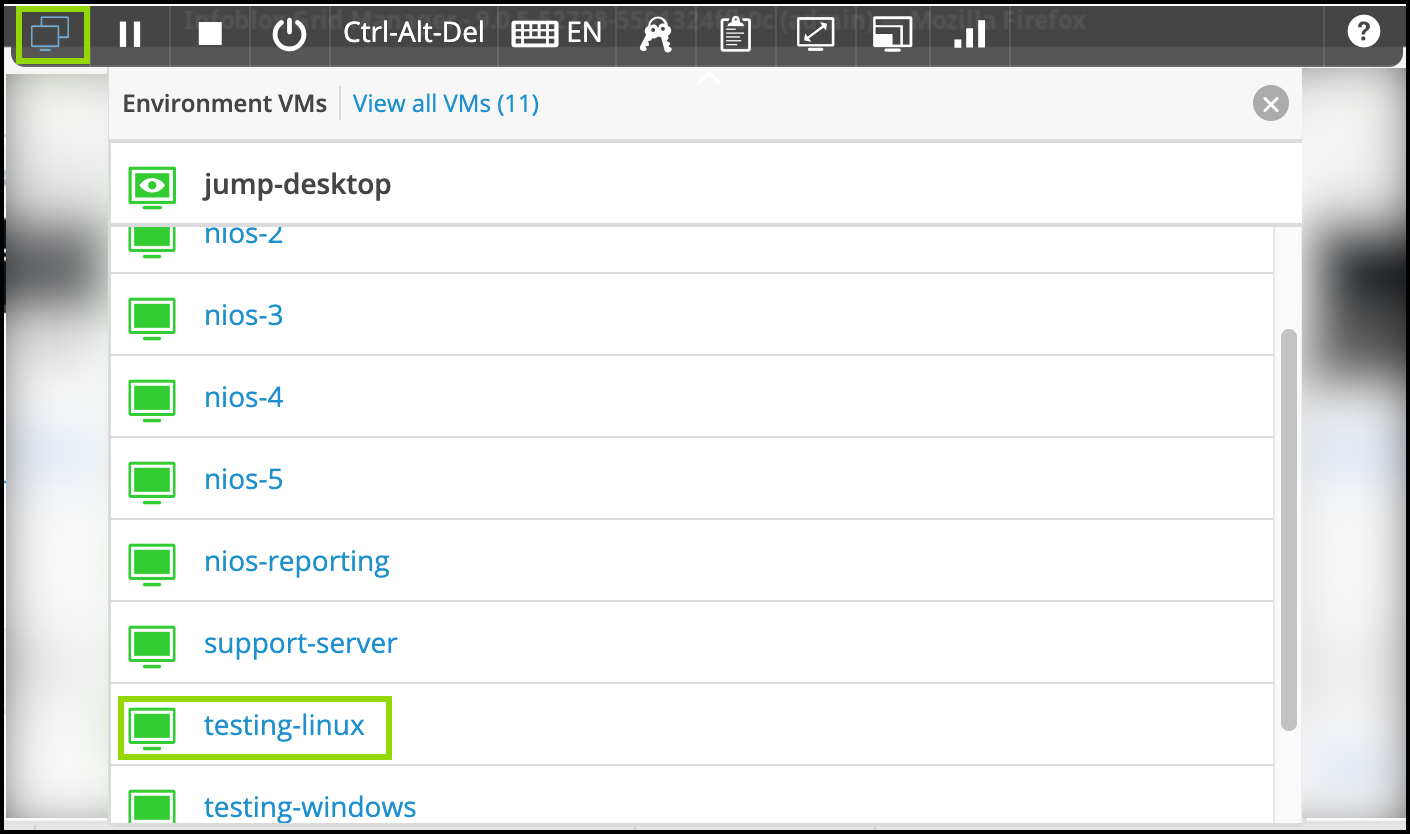The image size is (1410, 834).
Task: Click the fit-to-window resize icon
Action: (x=815, y=34)
